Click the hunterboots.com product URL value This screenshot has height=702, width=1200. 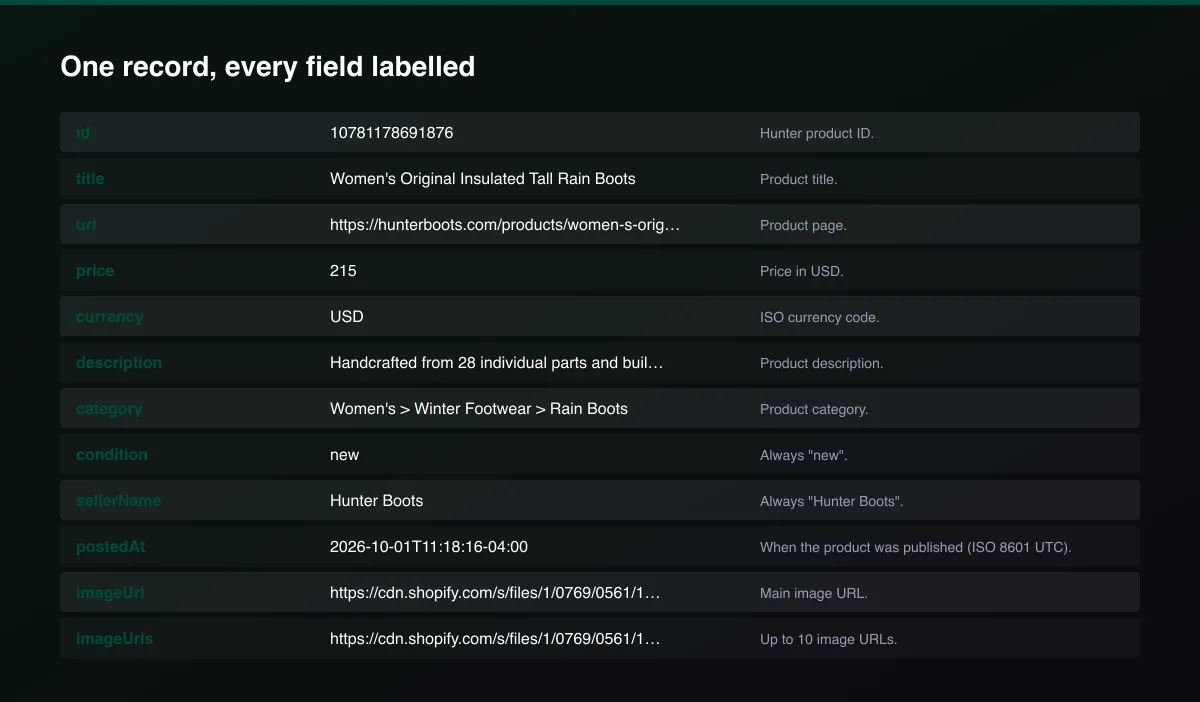[x=505, y=224]
